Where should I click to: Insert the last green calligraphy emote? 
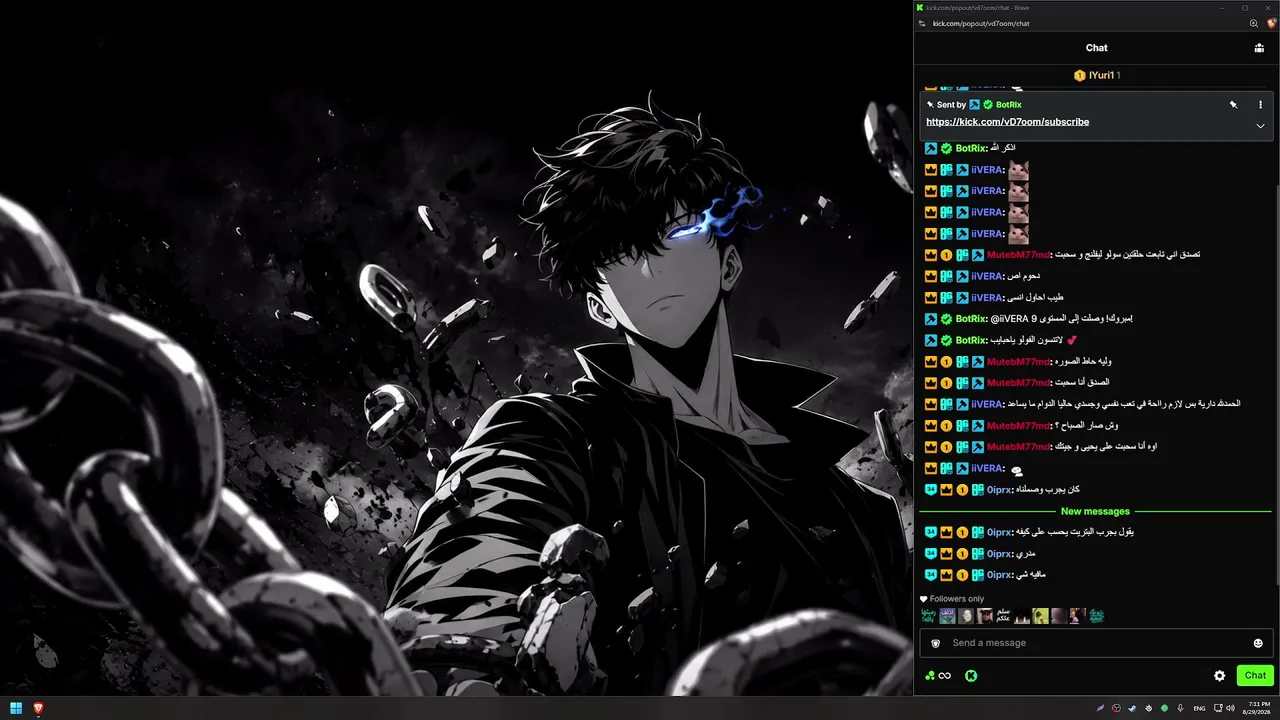point(1096,616)
